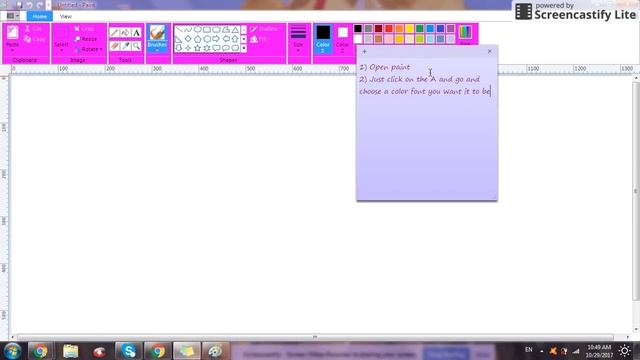
Task: Add new sticky note with plus
Action: pyautogui.click(x=364, y=51)
